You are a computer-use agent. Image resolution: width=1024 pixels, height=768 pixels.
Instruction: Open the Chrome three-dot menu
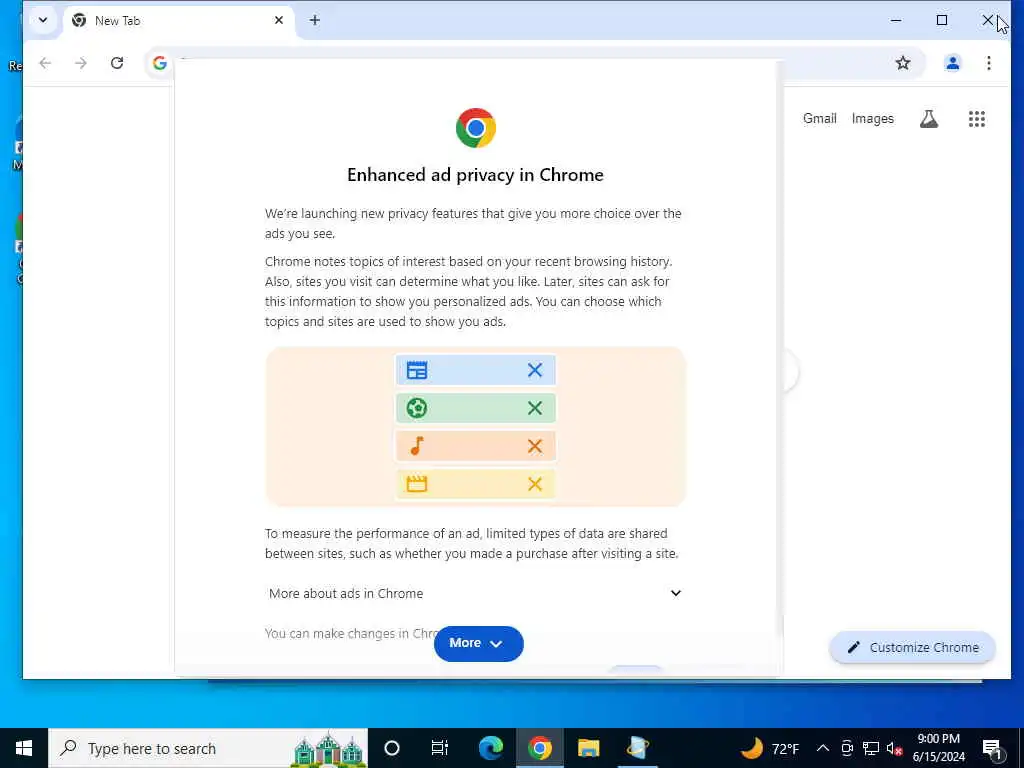(989, 63)
